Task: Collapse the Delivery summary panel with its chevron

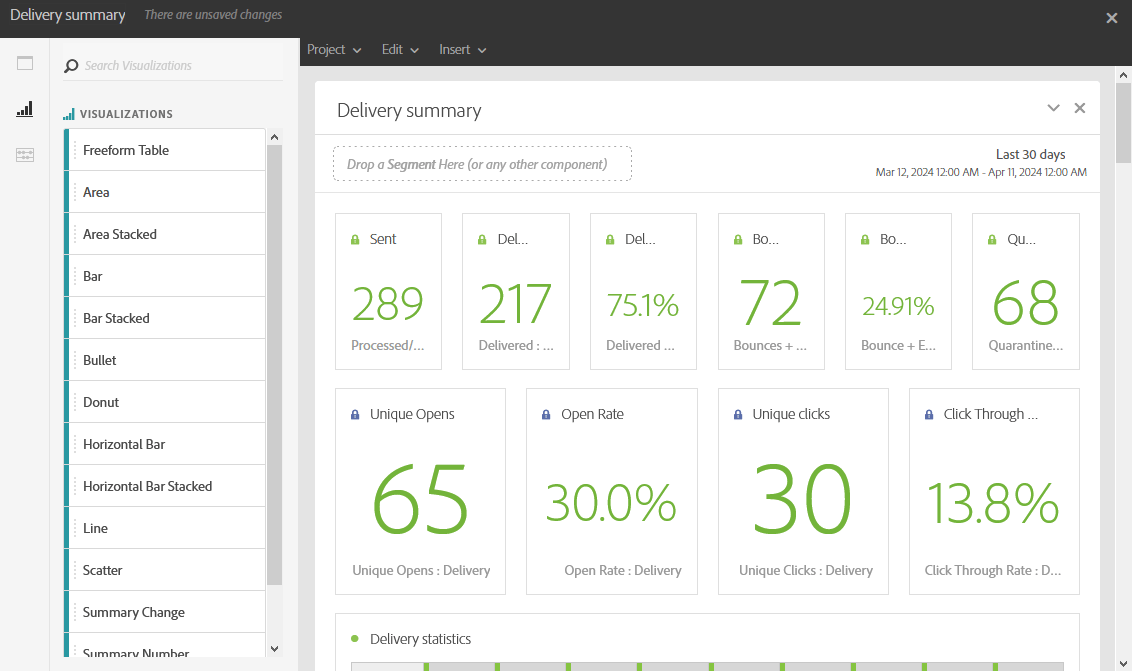Action: click(x=1053, y=107)
